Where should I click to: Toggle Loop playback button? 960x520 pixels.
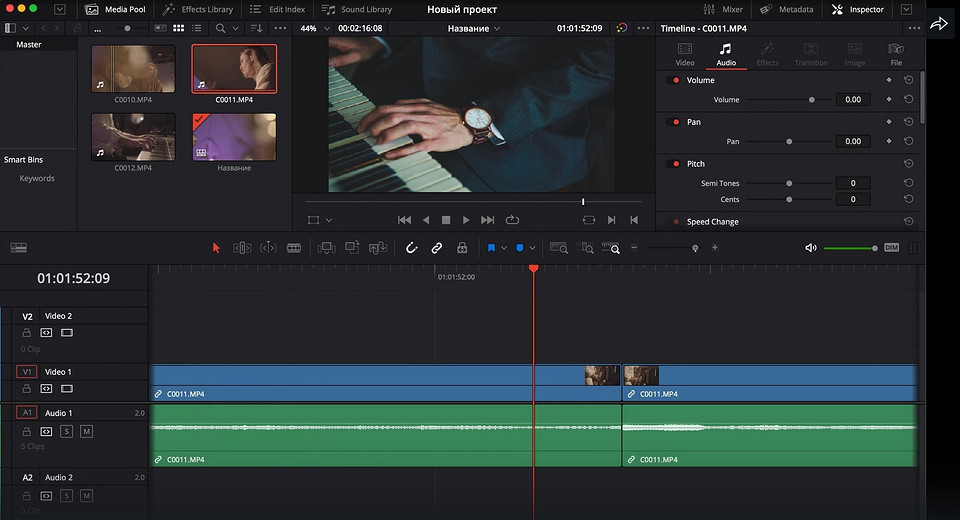click(512, 220)
